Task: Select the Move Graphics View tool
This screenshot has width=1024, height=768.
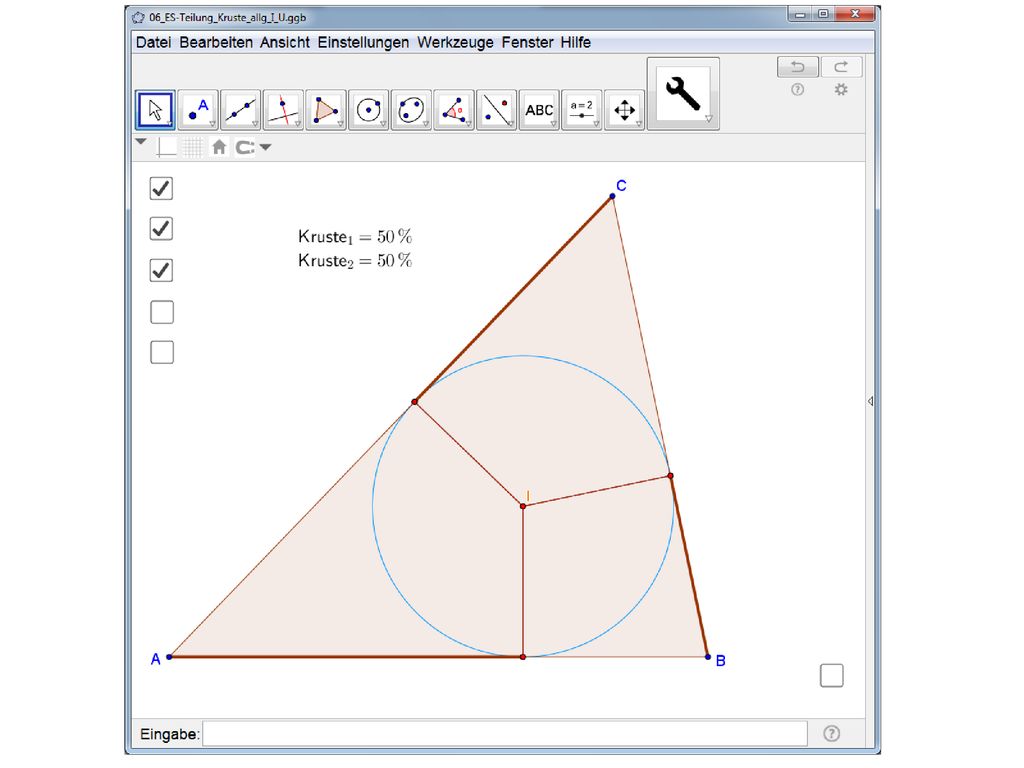Action: pyautogui.click(x=624, y=110)
